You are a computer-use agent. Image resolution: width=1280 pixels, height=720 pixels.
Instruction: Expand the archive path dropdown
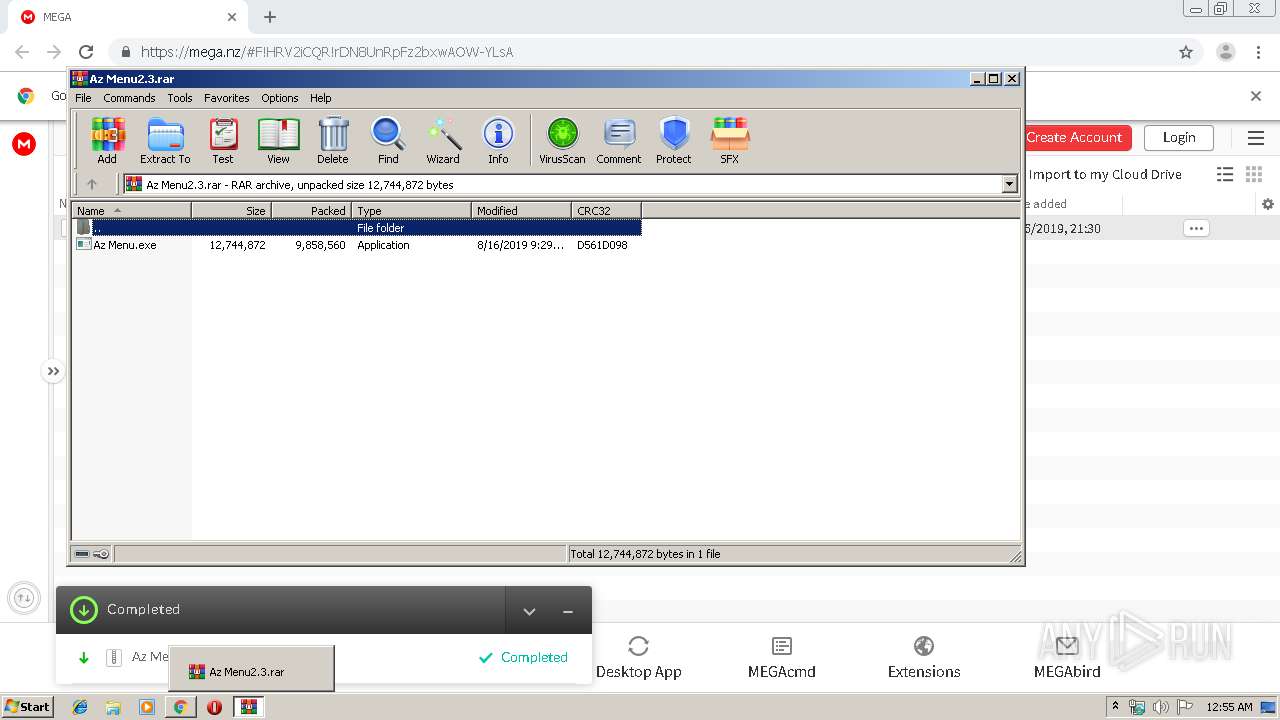(1009, 184)
